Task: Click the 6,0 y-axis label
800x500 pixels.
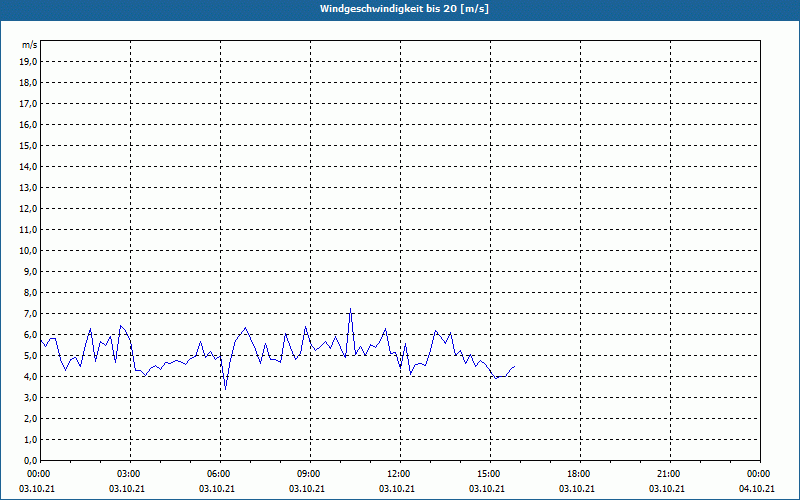Action: coord(30,335)
